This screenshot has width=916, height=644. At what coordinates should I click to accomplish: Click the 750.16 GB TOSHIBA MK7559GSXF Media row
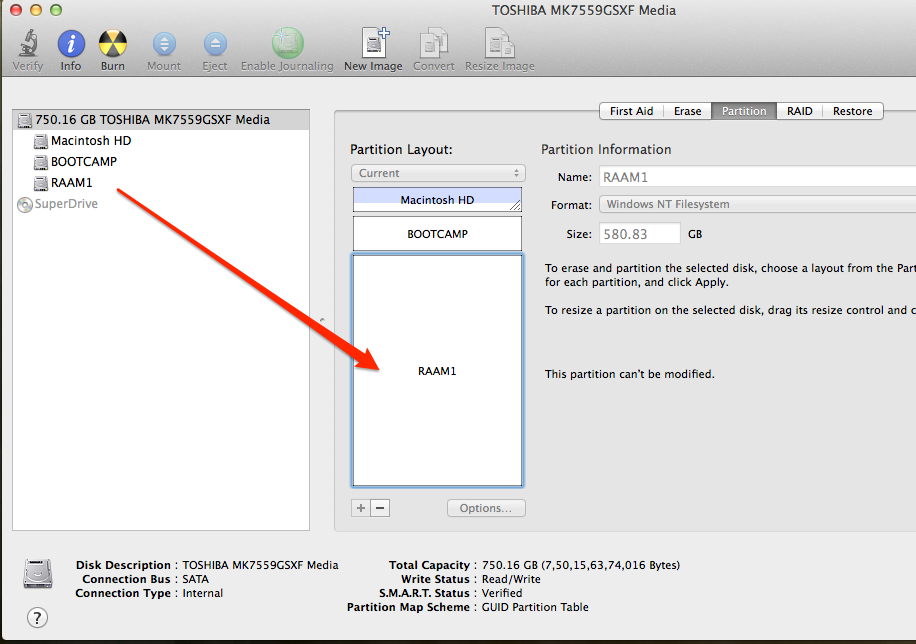pos(161,120)
